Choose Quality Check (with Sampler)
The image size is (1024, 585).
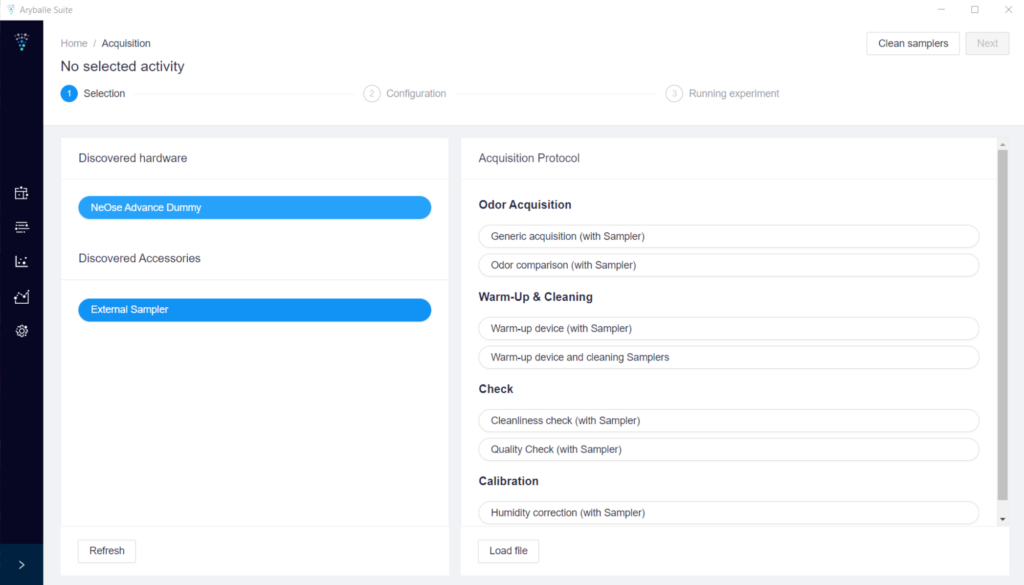click(x=729, y=449)
